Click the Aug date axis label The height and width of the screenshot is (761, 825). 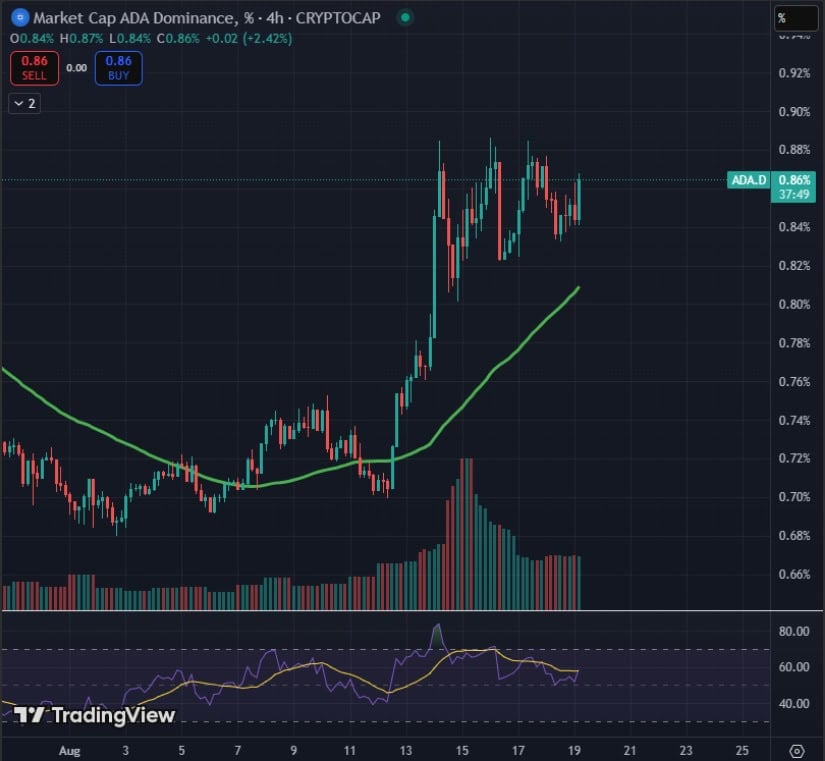coord(69,751)
